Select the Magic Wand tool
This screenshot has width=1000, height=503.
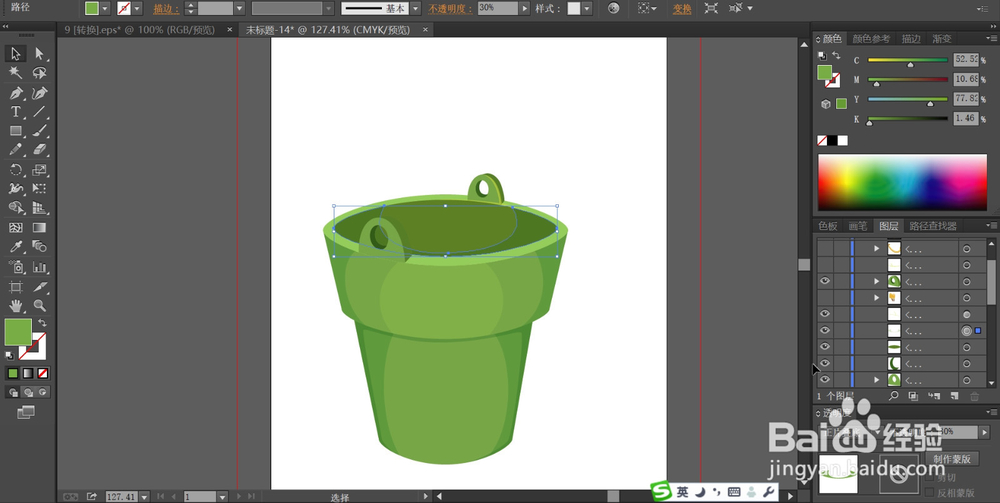[x=16, y=73]
